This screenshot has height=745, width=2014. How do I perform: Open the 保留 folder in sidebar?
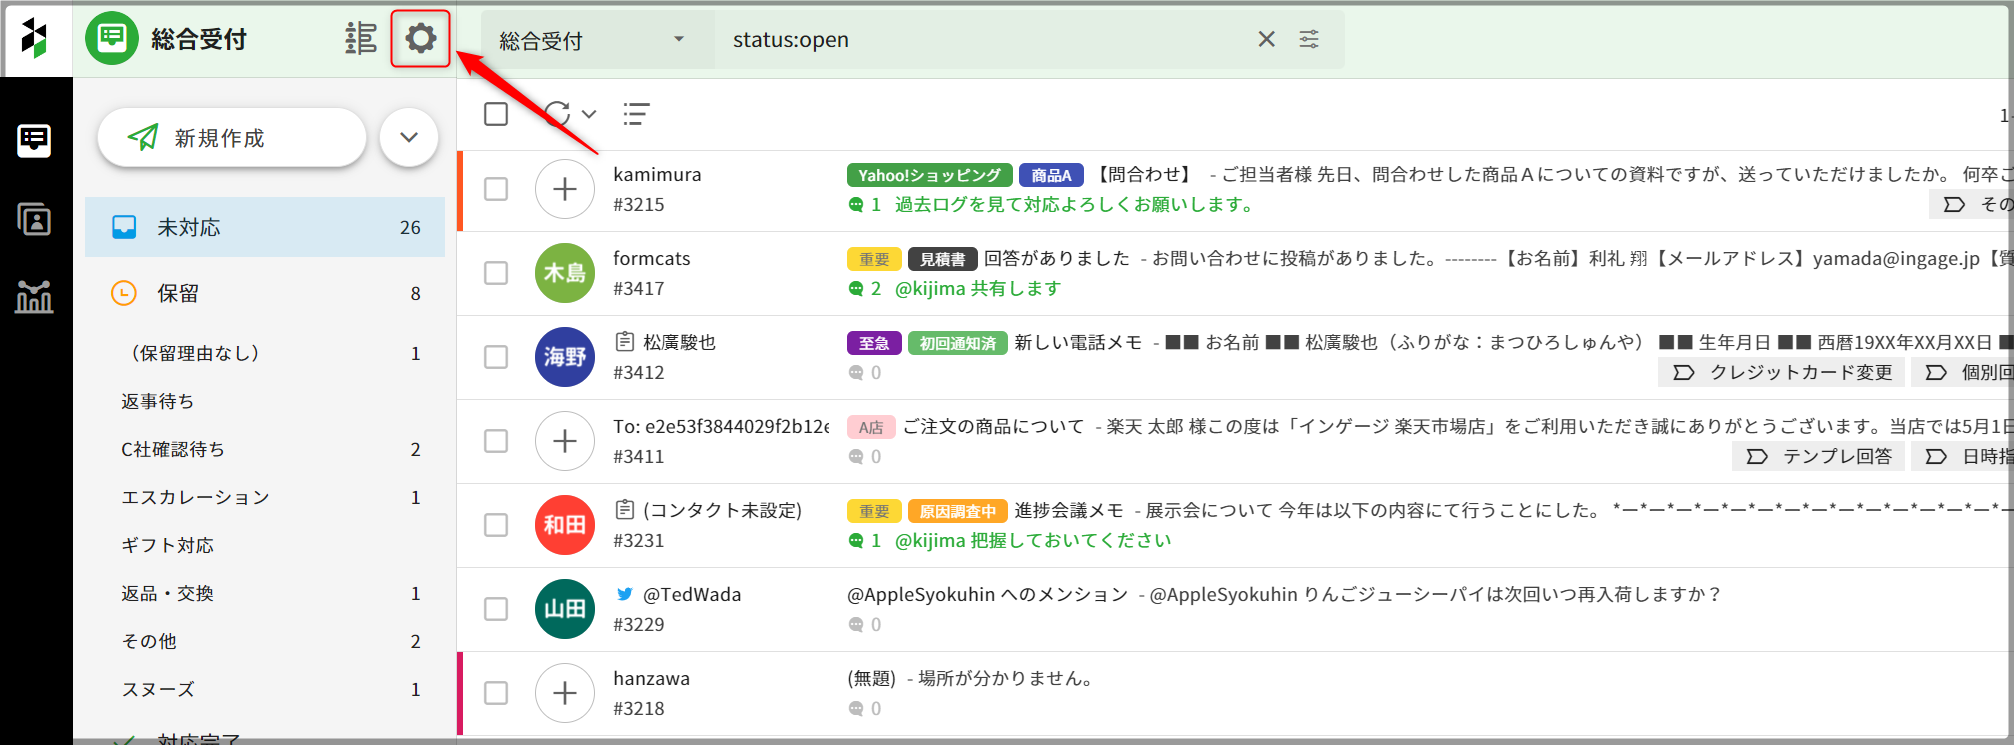tap(265, 293)
